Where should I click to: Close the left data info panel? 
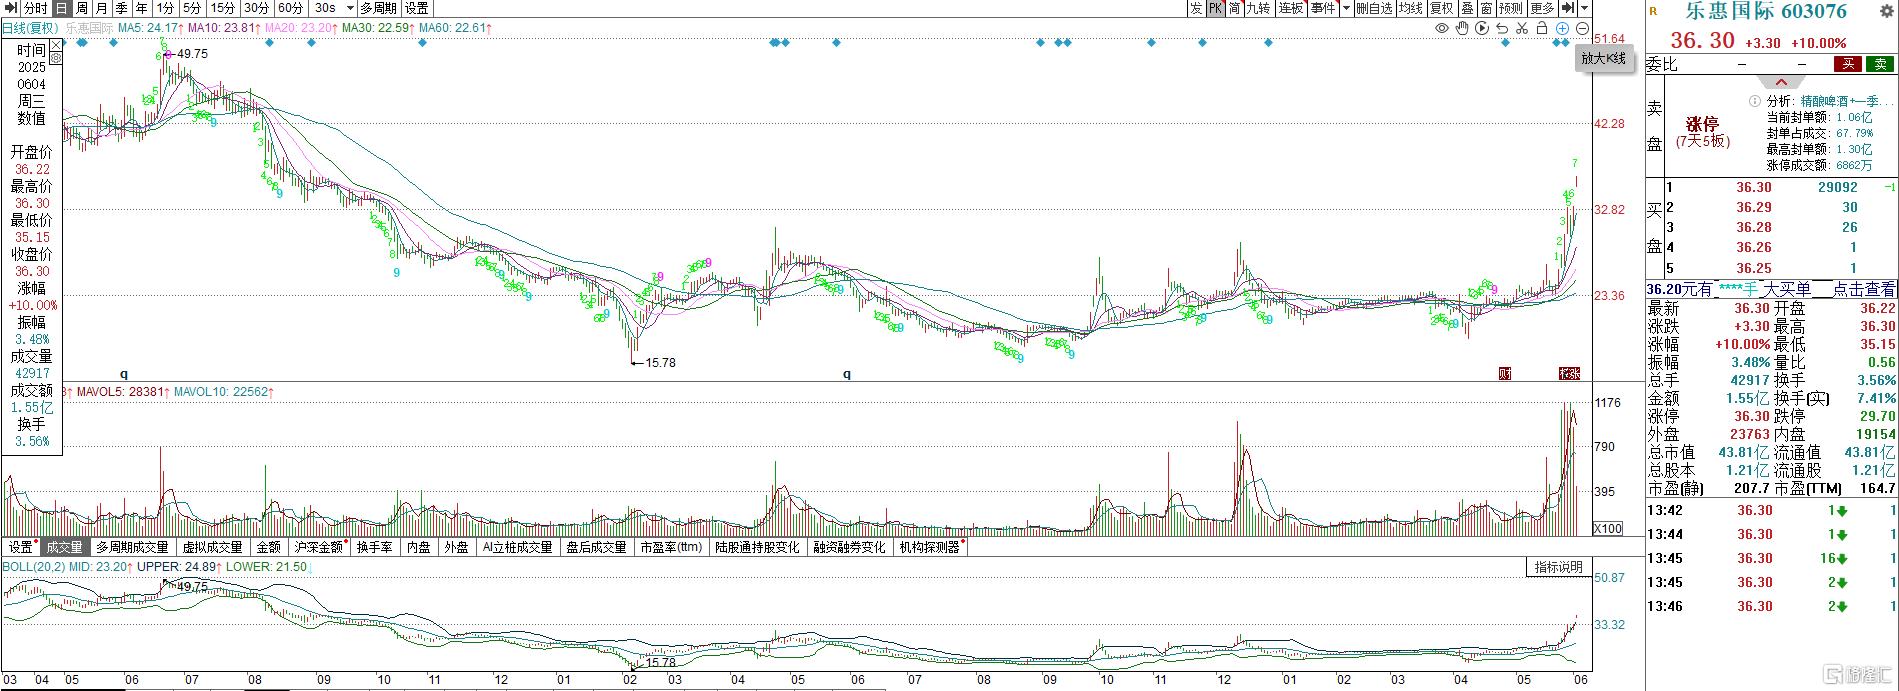point(56,45)
